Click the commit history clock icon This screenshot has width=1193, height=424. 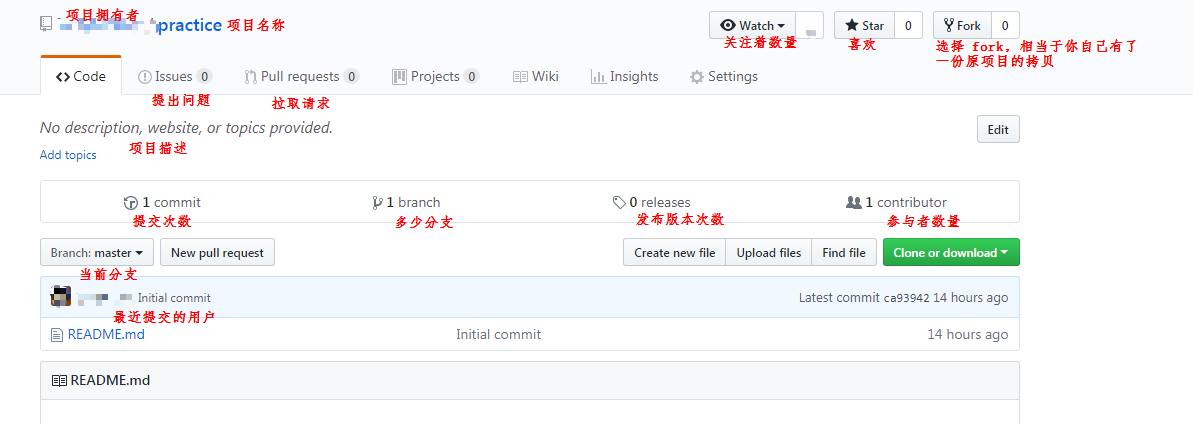(x=130, y=203)
